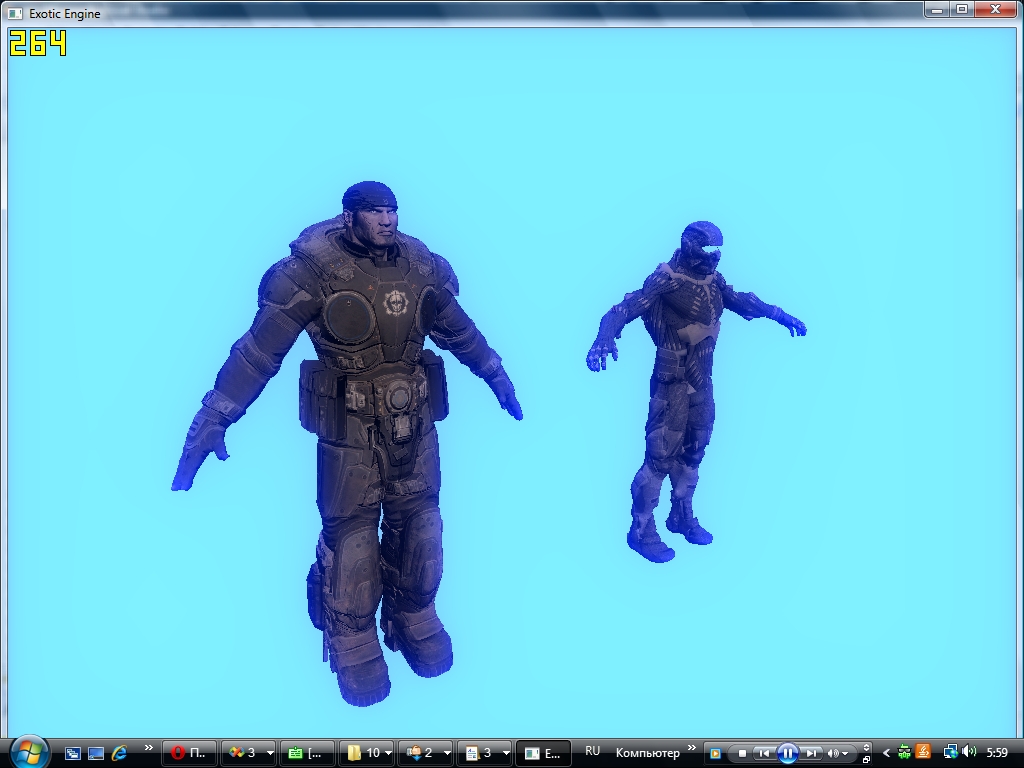
Task: Expand the Компьютер toolbar overflow chevron
Action: [692, 748]
